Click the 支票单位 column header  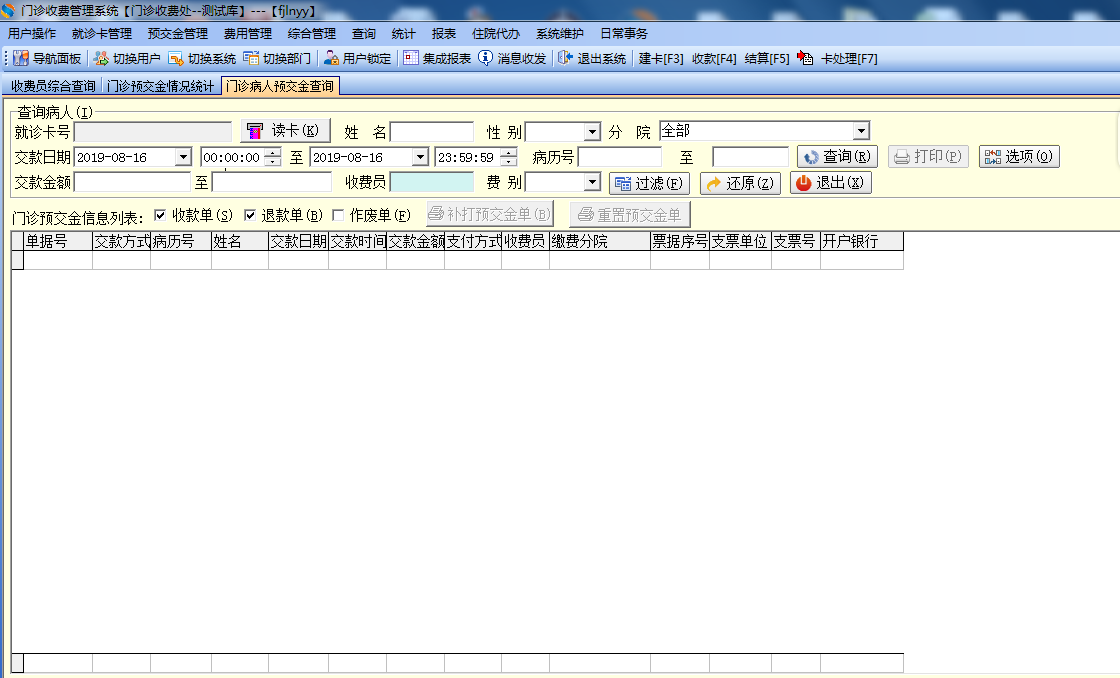click(x=740, y=241)
